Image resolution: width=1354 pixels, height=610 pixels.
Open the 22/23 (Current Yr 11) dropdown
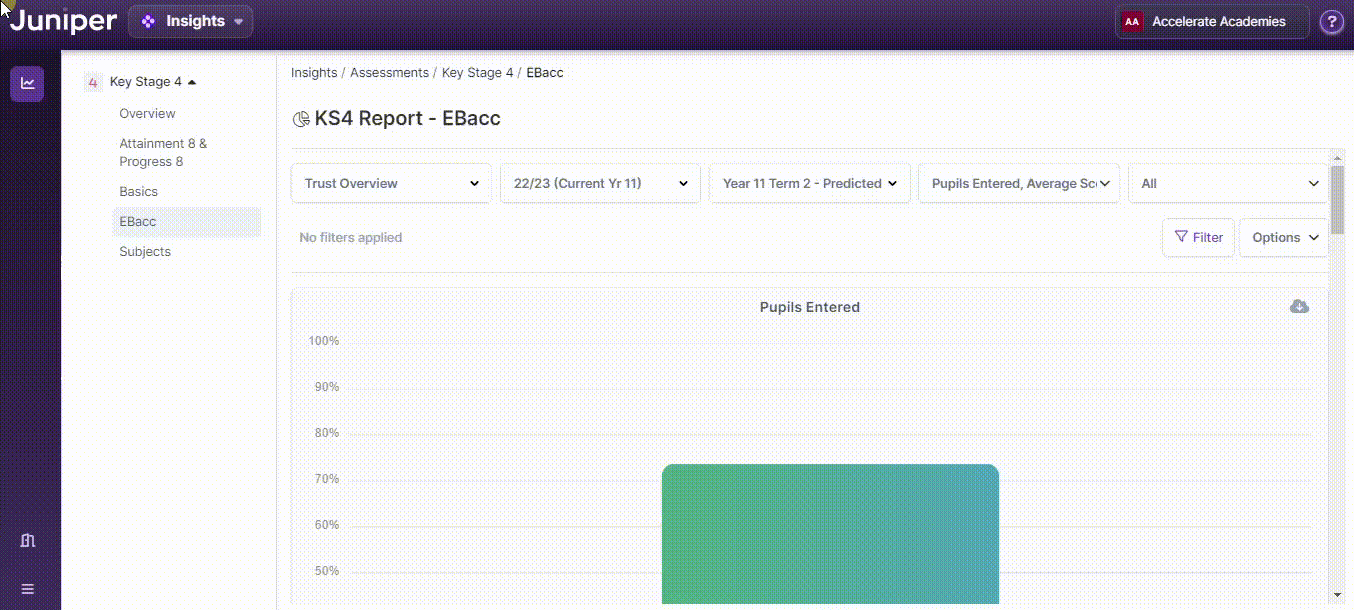600,184
